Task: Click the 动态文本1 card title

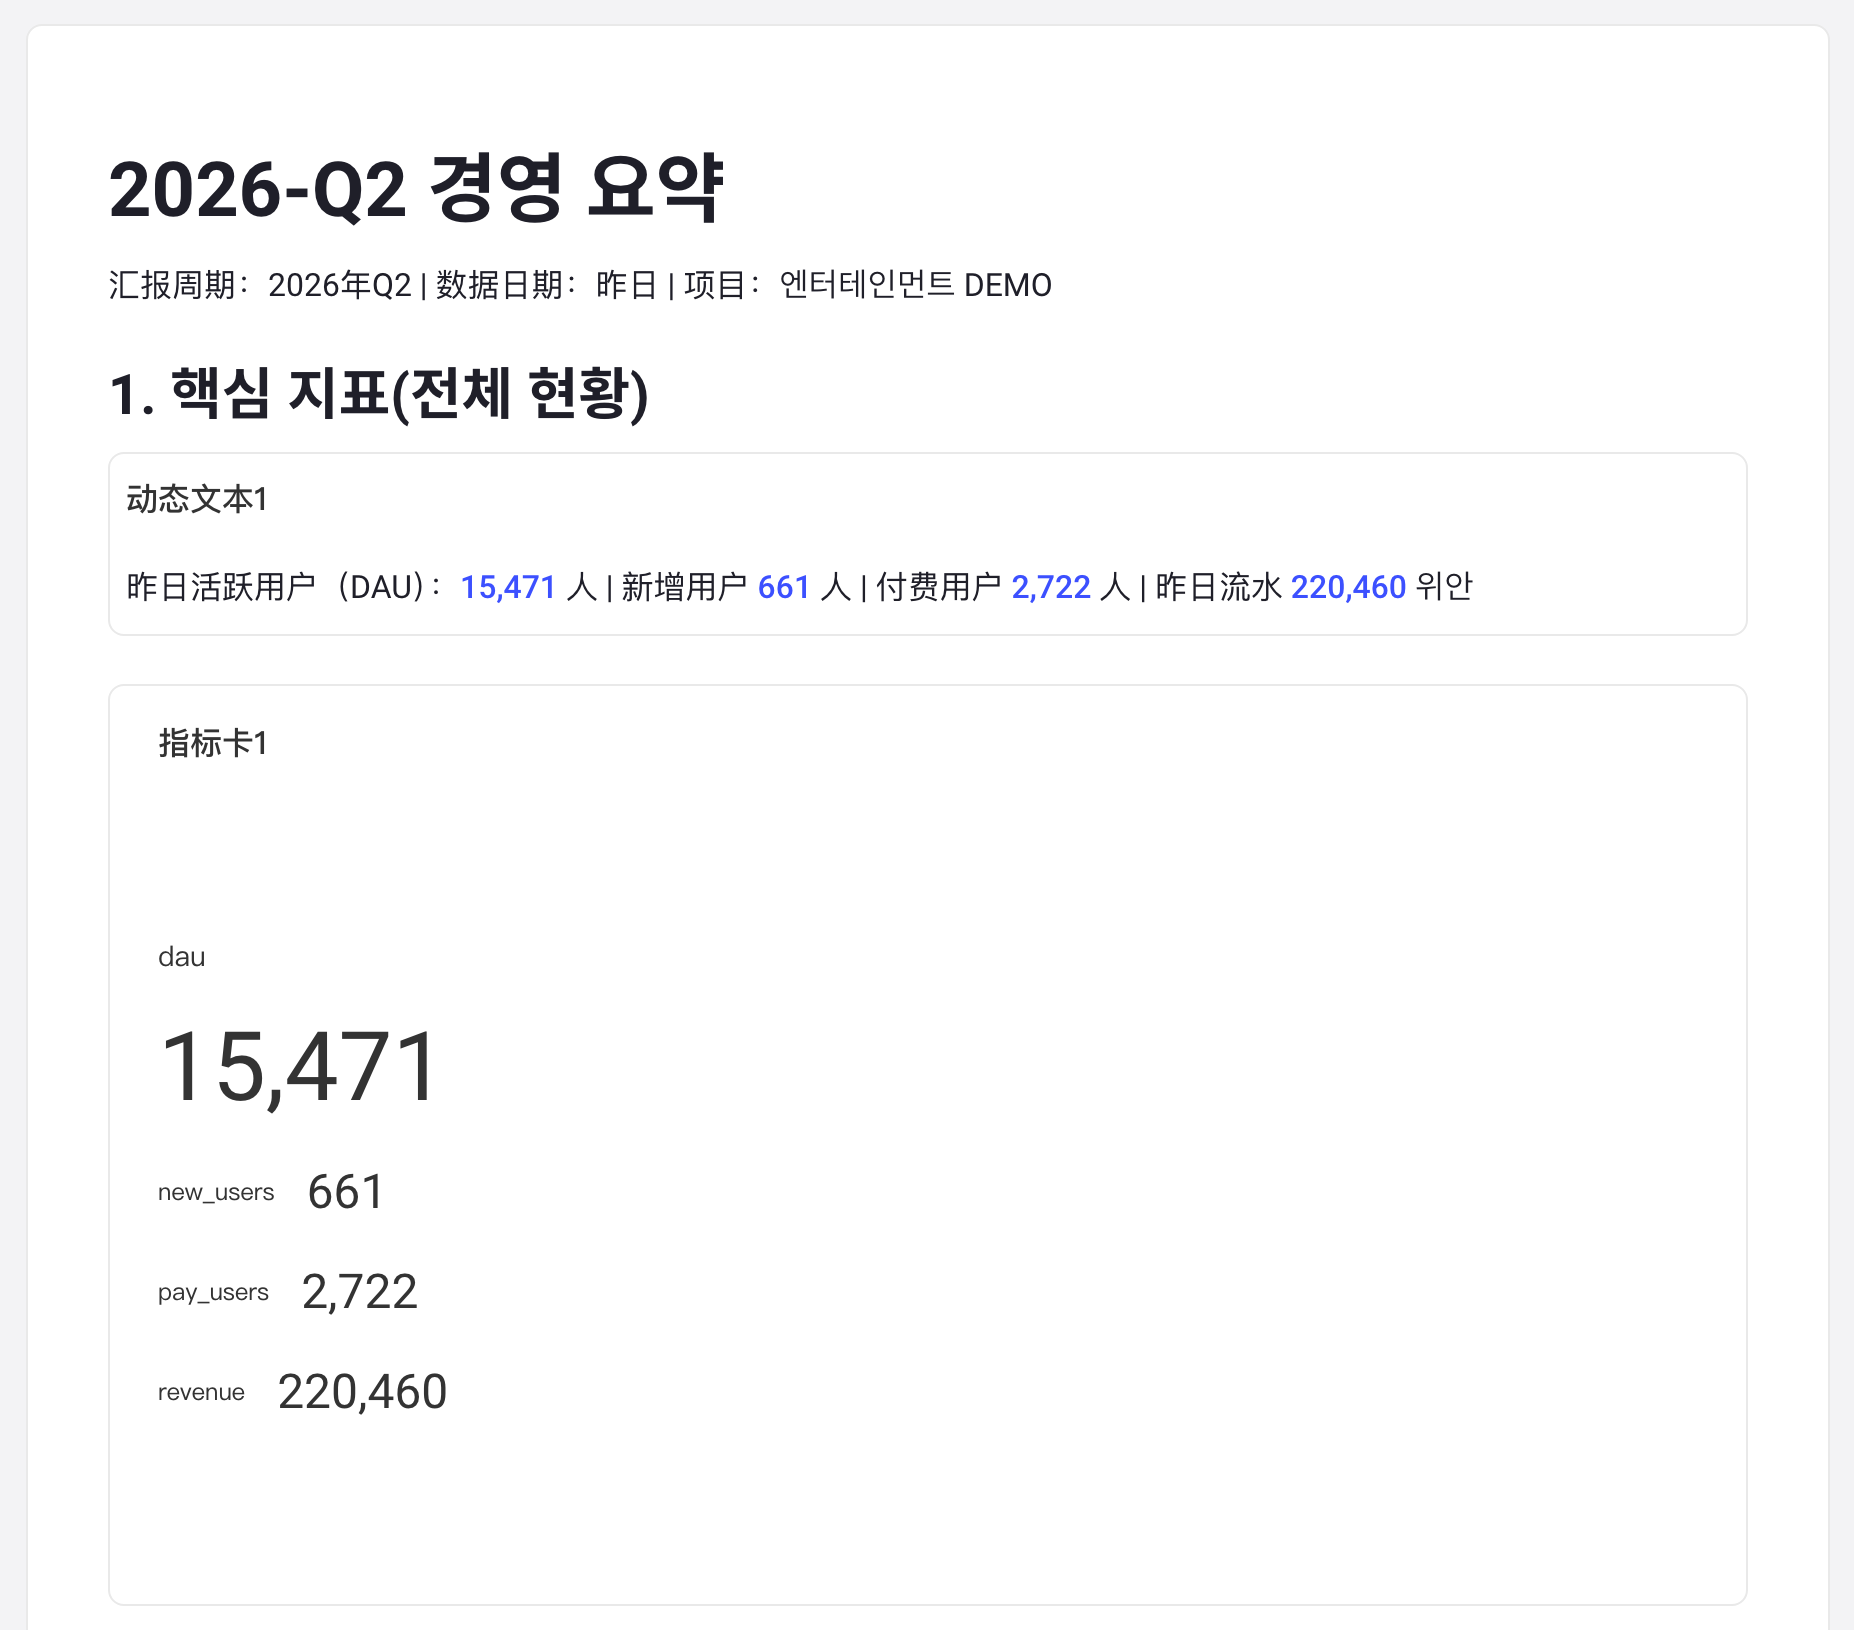Action: [197, 499]
